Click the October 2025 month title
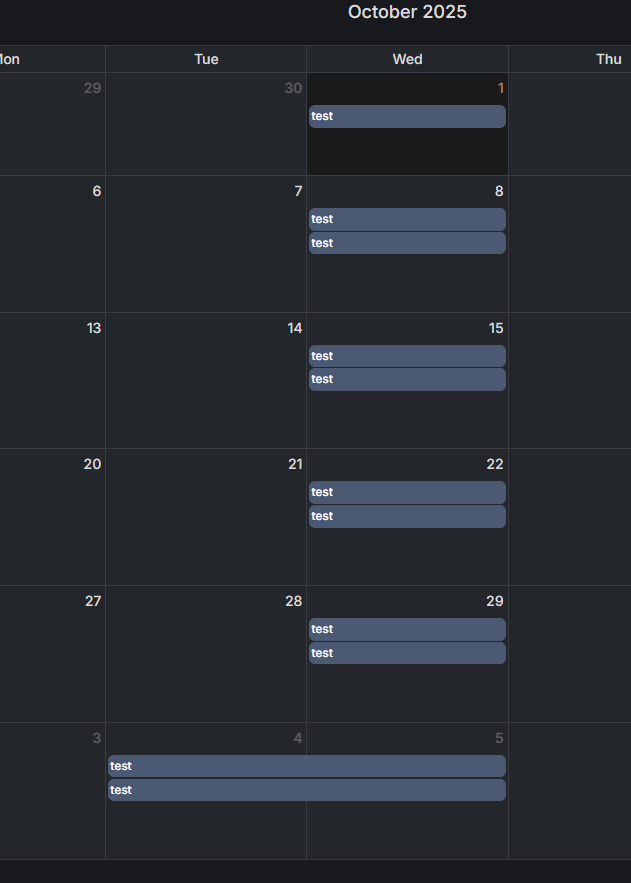 pyautogui.click(x=407, y=12)
